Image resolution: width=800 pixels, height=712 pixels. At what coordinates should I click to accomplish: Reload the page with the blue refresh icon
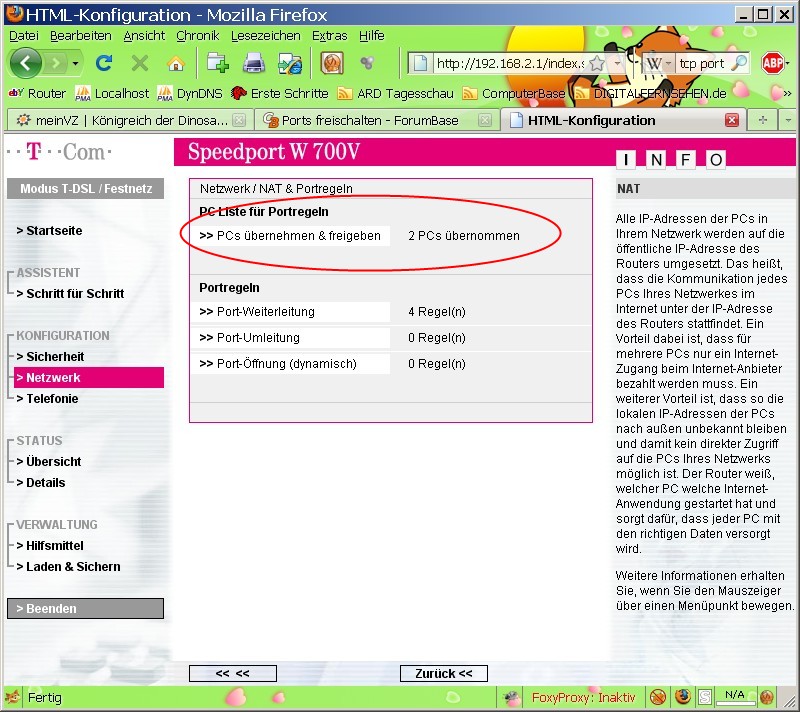pyautogui.click(x=104, y=63)
